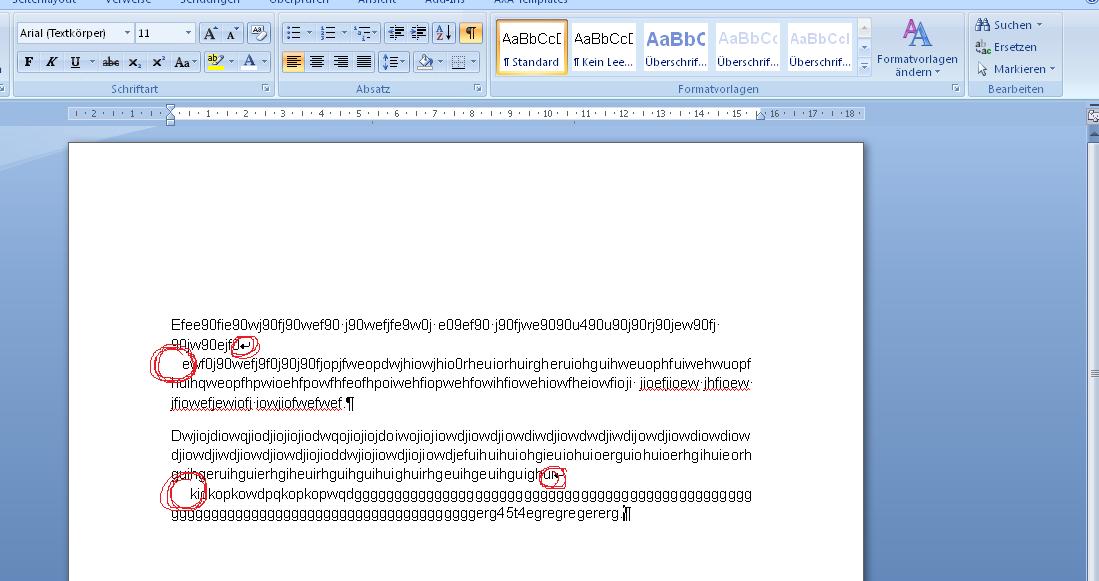Viewport: 1099px width, 581px height.
Task: Open the Arial font name dropdown
Action: [127, 33]
